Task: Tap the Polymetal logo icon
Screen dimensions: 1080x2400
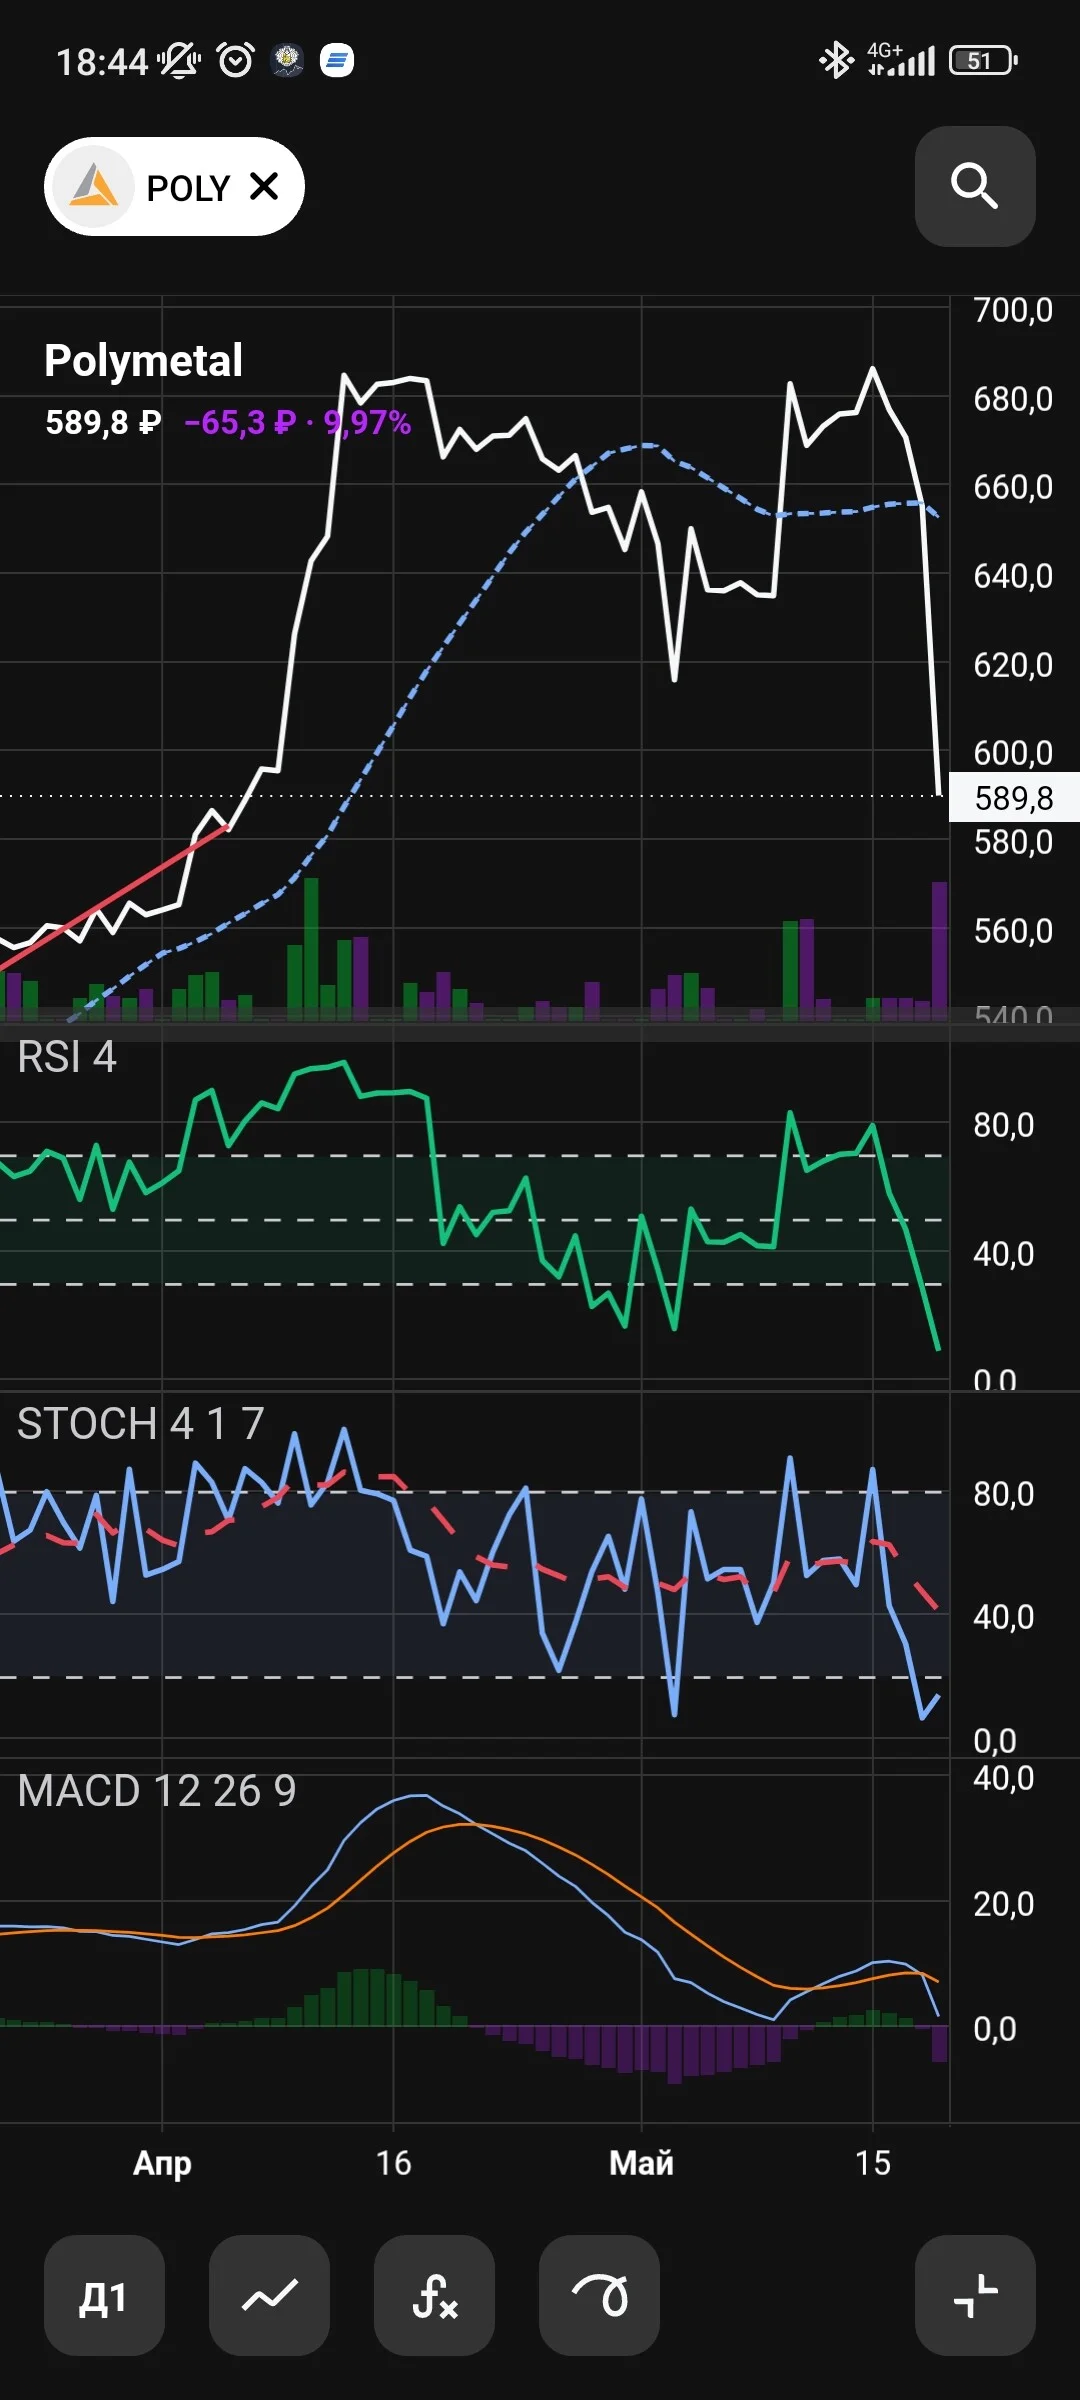Action: tap(94, 186)
